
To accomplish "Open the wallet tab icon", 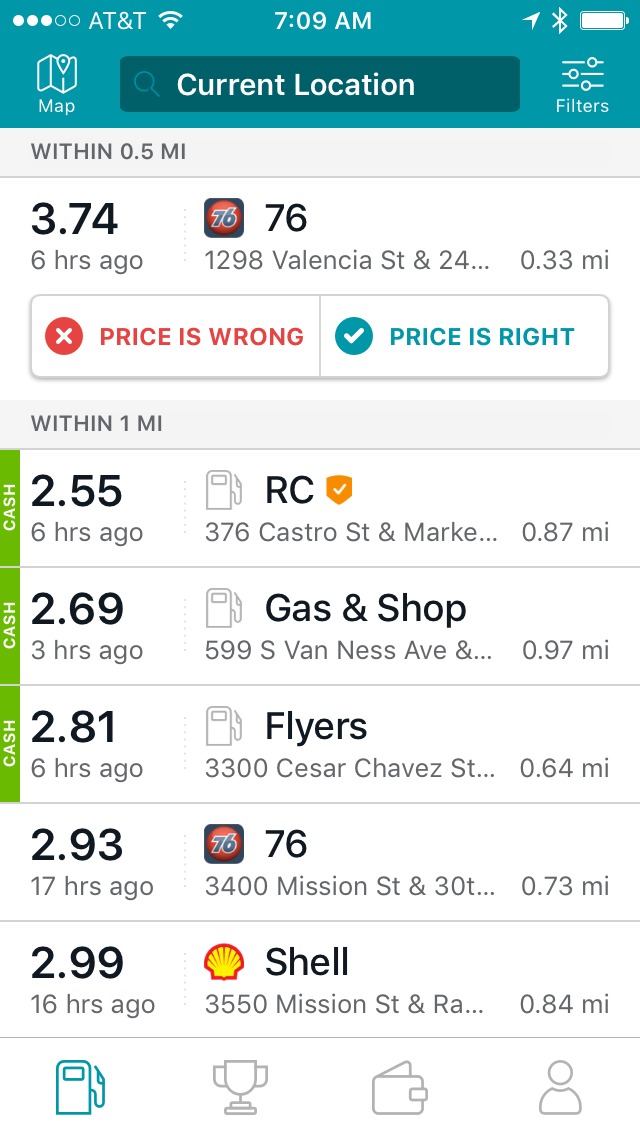I will pyautogui.click(x=400, y=1087).
